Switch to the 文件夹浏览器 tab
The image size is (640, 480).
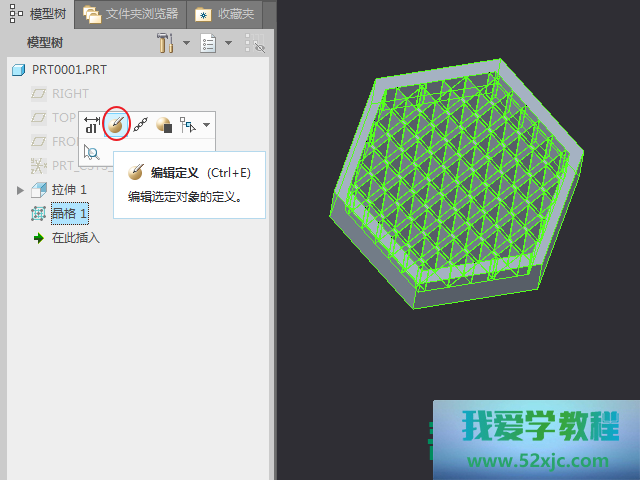pyautogui.click(x=130, y=14)
